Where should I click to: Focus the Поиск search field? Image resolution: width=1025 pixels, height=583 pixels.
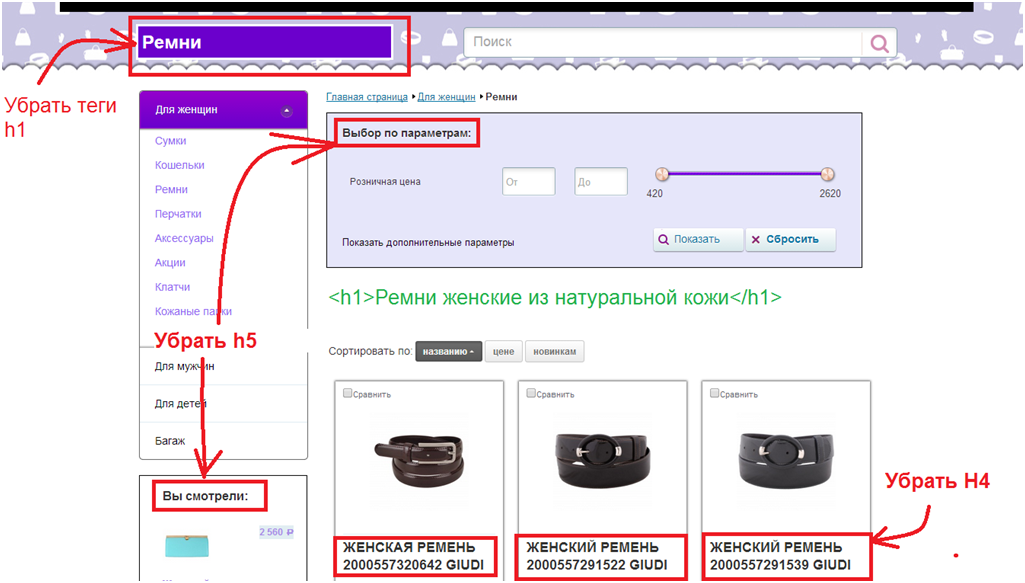click(662, 42)
